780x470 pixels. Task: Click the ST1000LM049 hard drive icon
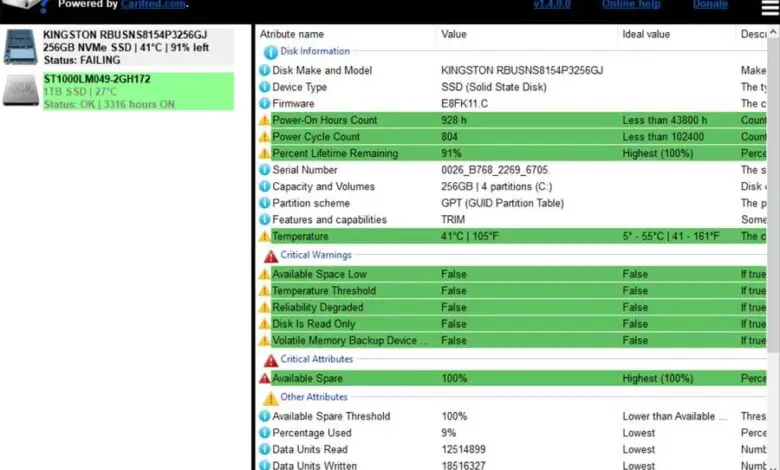click(20, 91)
